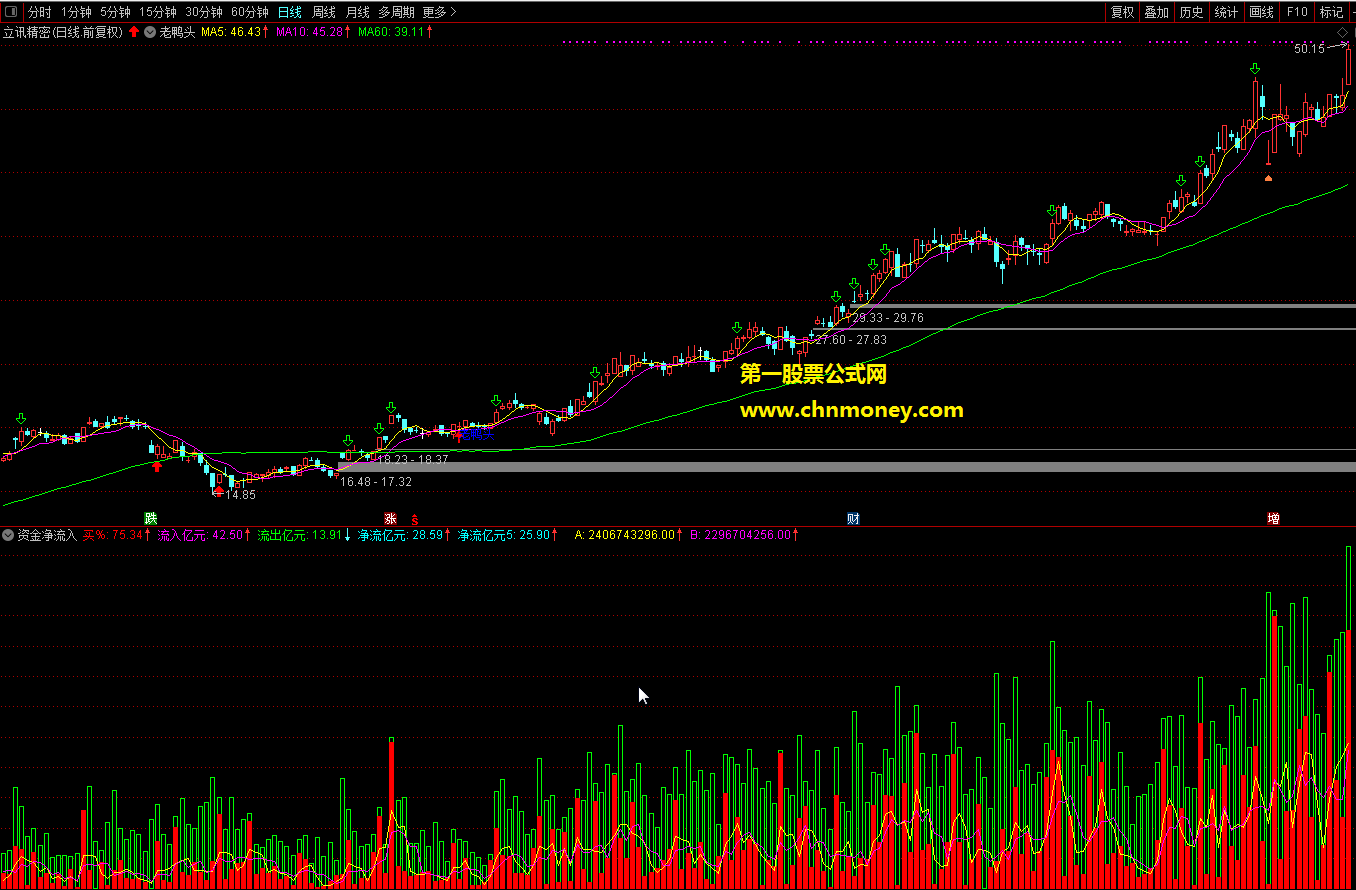This screenshot has width=1356, height=890.
Task: Click the 18.23 - 18.37 gap label
Action: [x=411, y=460]
